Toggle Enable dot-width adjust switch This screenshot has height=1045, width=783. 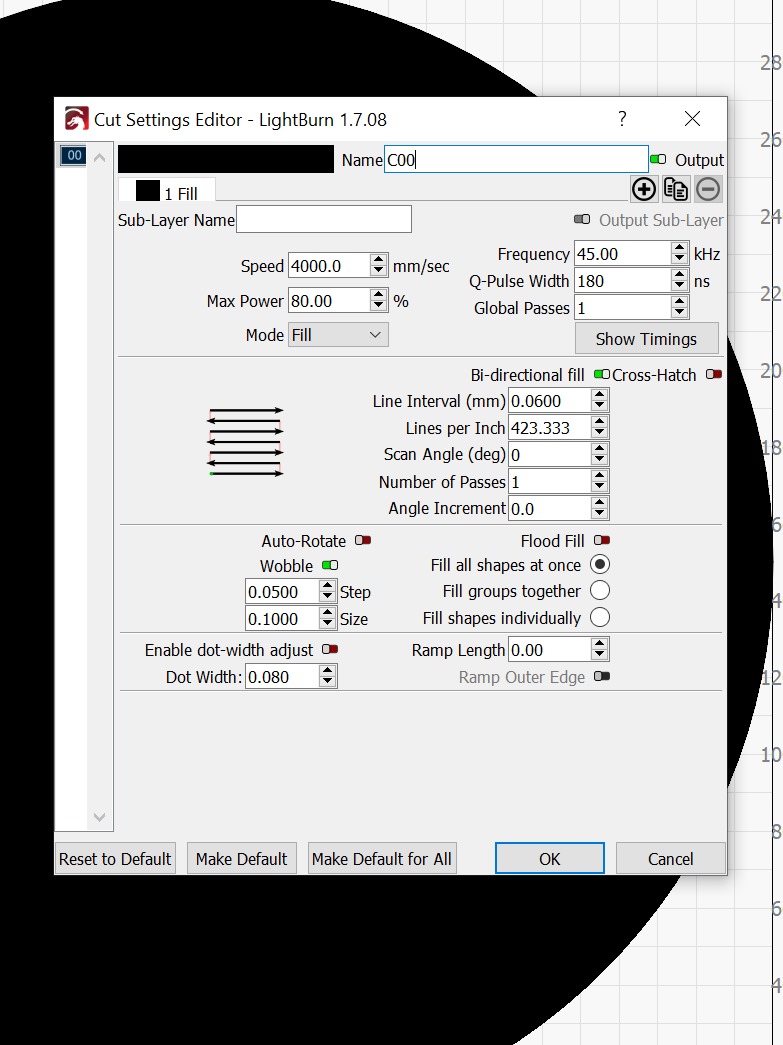coord(330,649)
